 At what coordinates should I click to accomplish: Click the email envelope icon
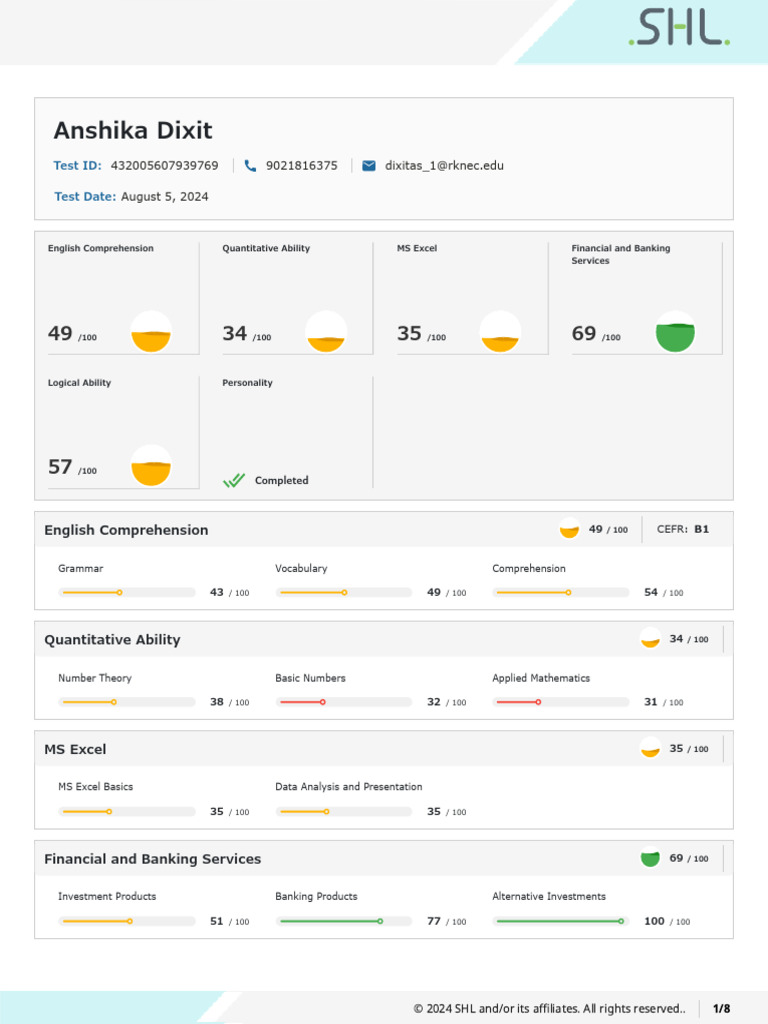point(369,166)
